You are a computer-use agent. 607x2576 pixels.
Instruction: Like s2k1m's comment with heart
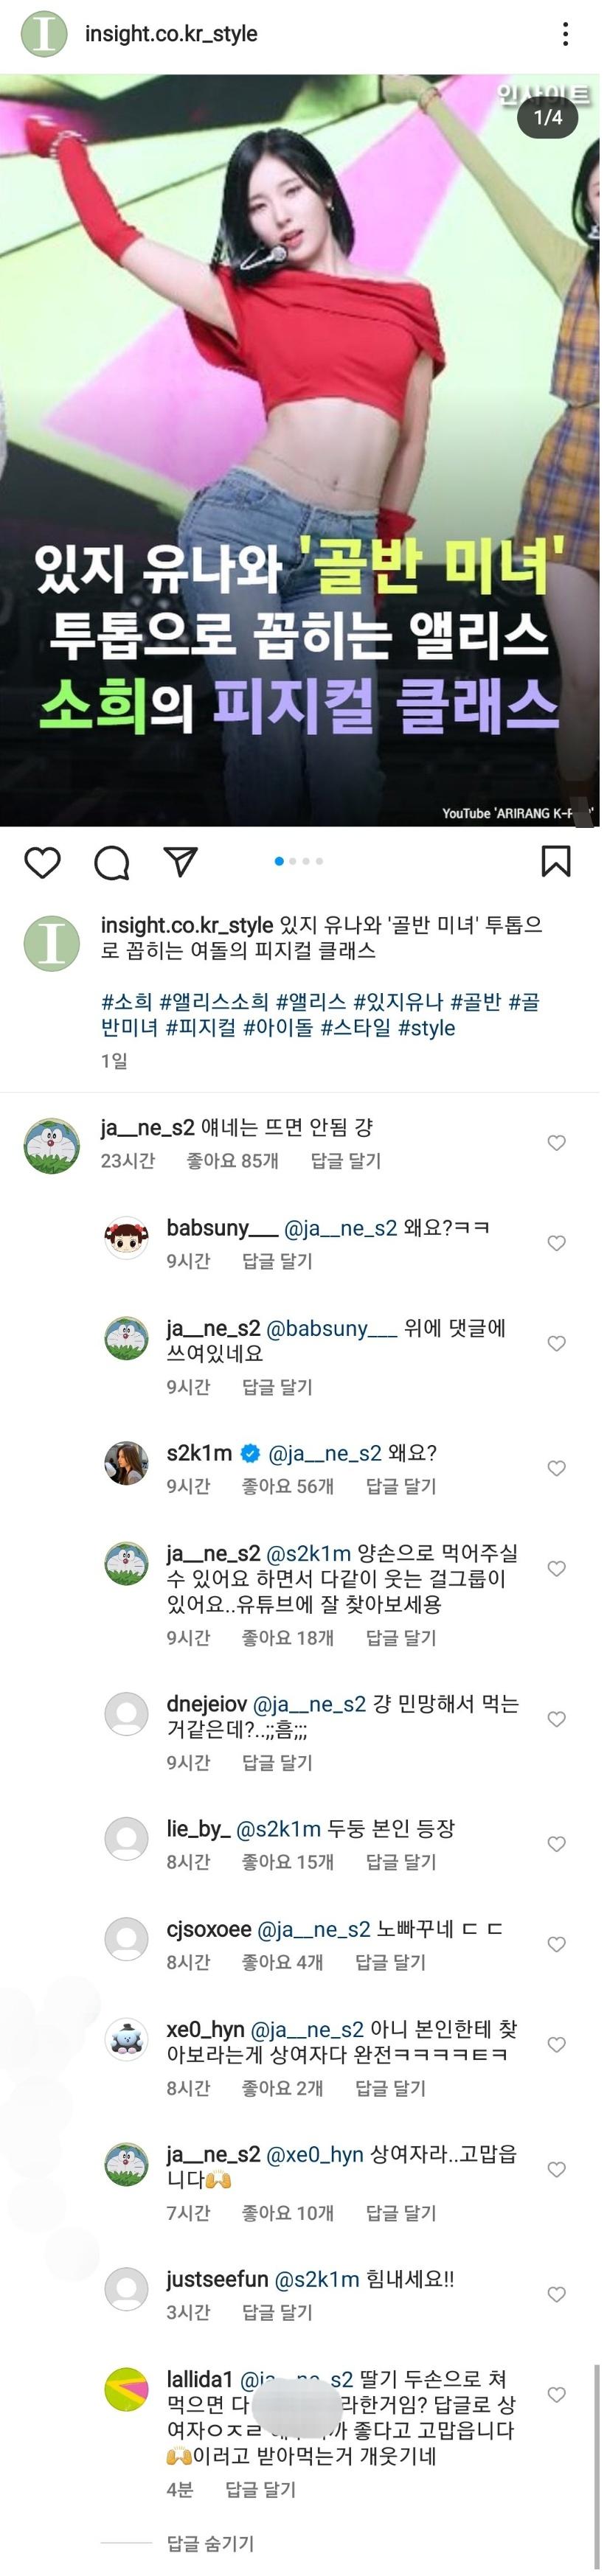557,1468
